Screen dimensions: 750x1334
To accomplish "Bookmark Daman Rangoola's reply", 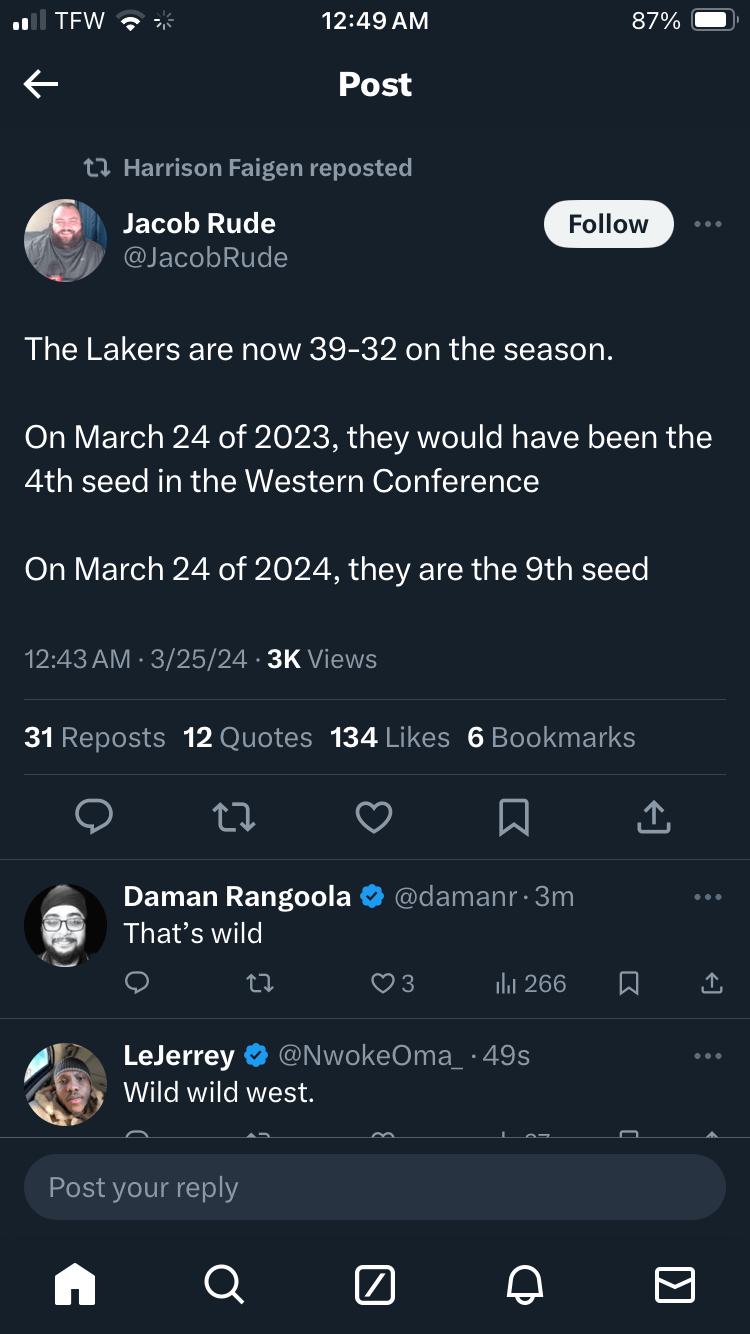I will 629,984.
